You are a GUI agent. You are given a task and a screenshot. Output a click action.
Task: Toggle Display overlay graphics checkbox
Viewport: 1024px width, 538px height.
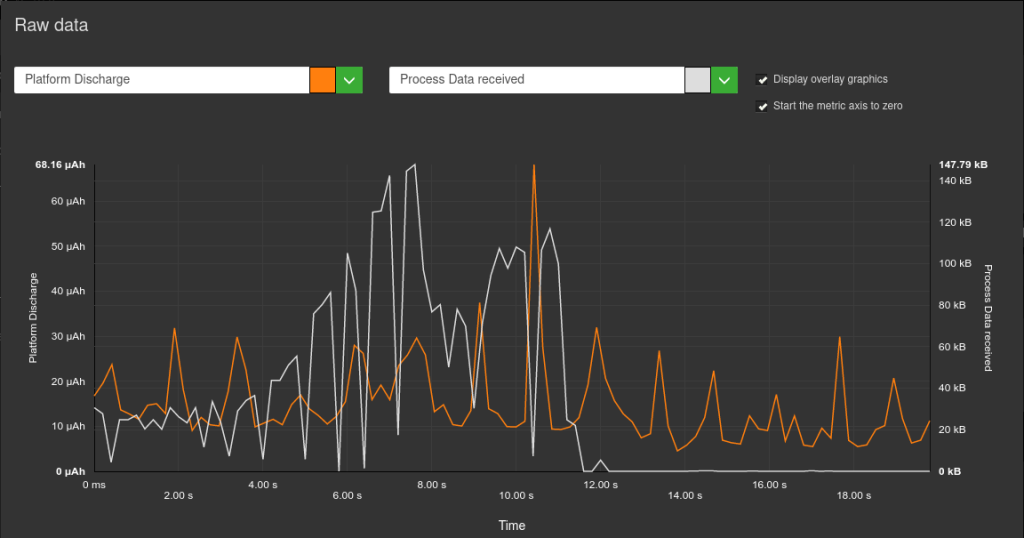point(762,80)
